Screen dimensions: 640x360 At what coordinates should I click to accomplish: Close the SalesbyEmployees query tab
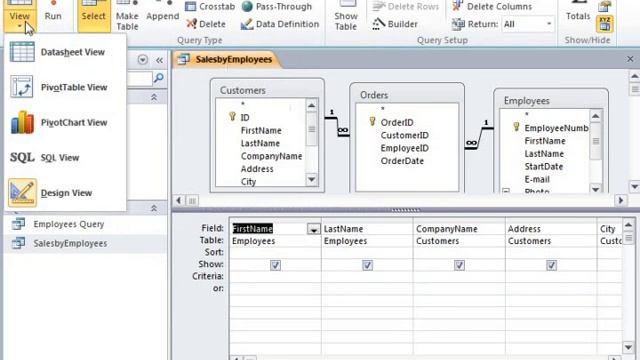tap(630, 59)
